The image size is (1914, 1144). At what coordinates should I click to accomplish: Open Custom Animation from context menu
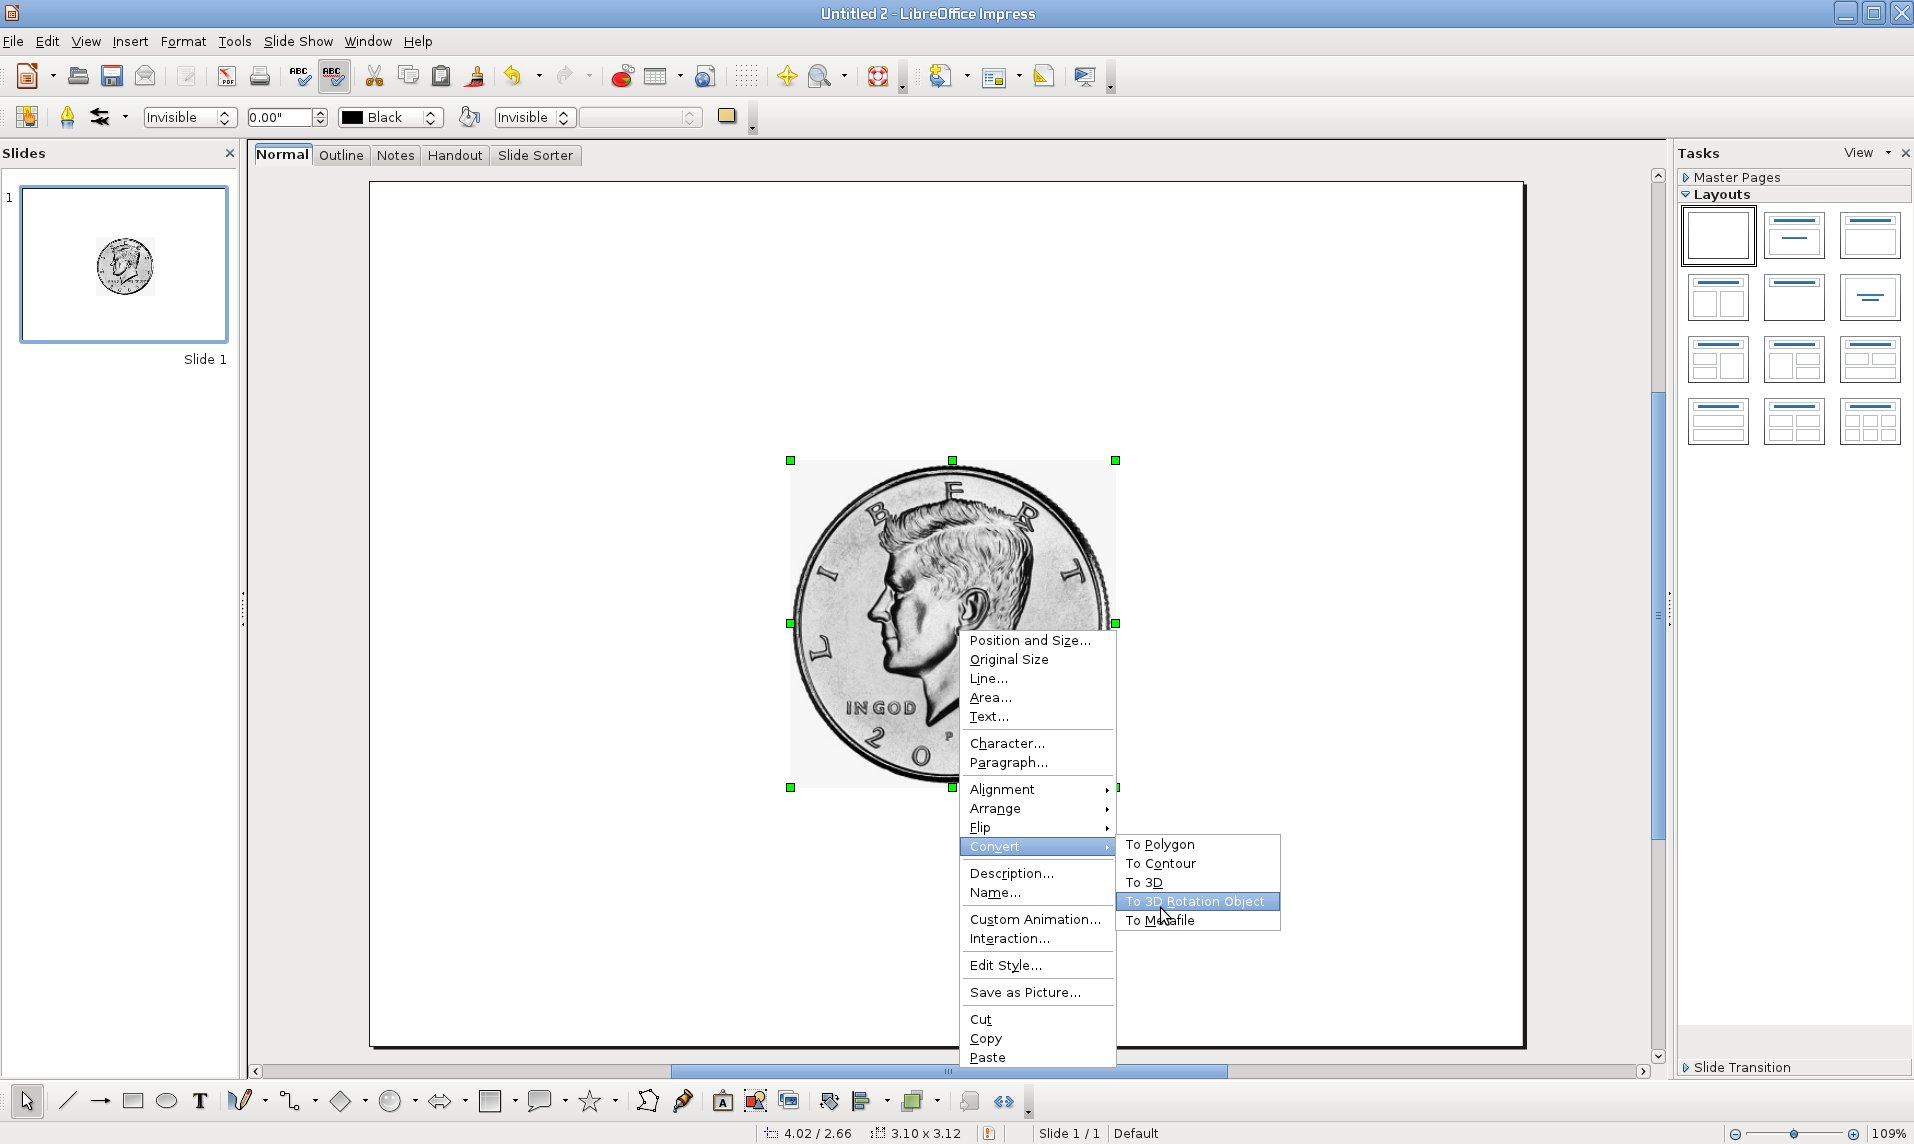pos(1037,919)
